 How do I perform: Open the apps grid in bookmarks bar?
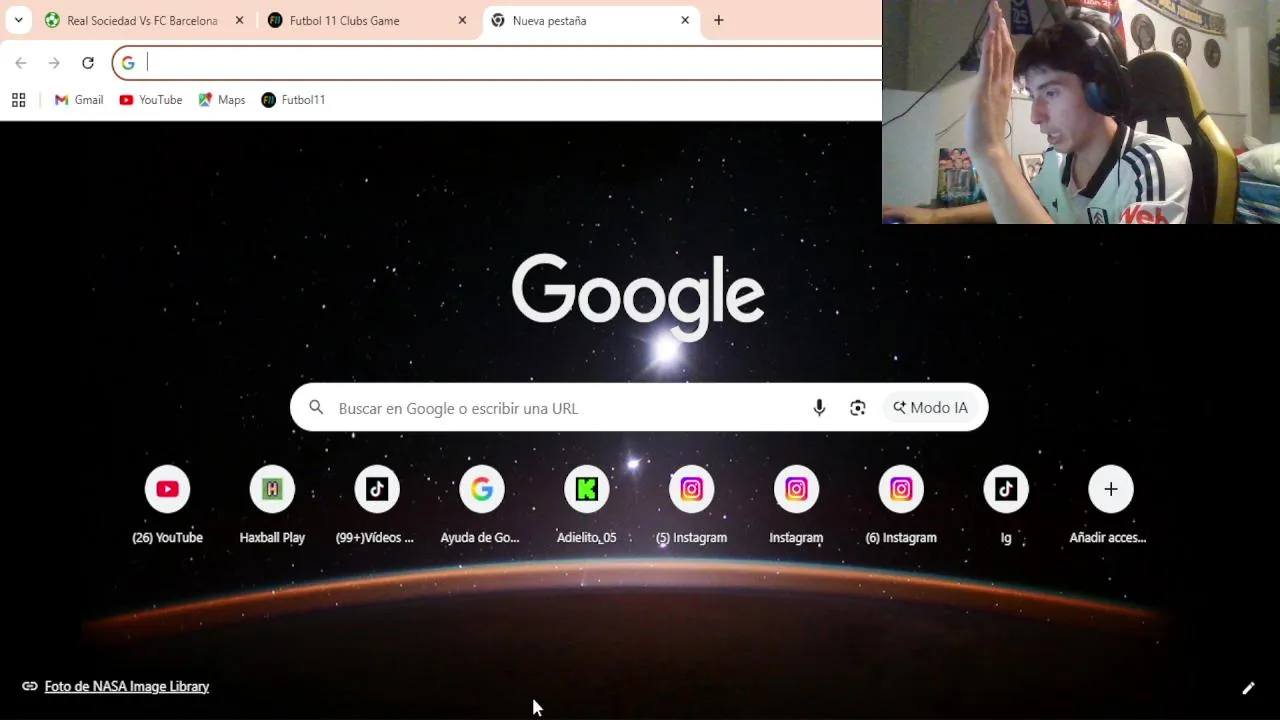click(18, 100)
